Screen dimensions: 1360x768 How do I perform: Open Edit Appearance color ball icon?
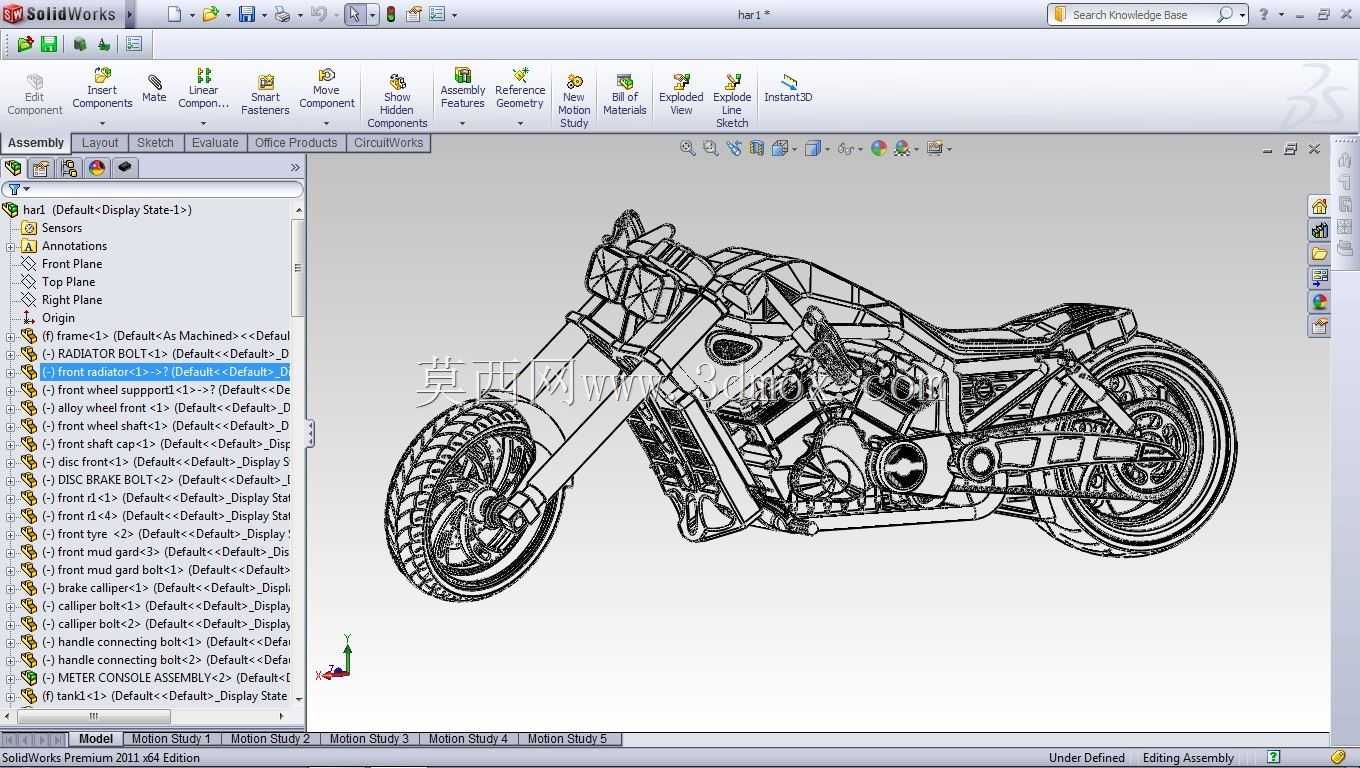pyautogui.click(x=879, y=148)
